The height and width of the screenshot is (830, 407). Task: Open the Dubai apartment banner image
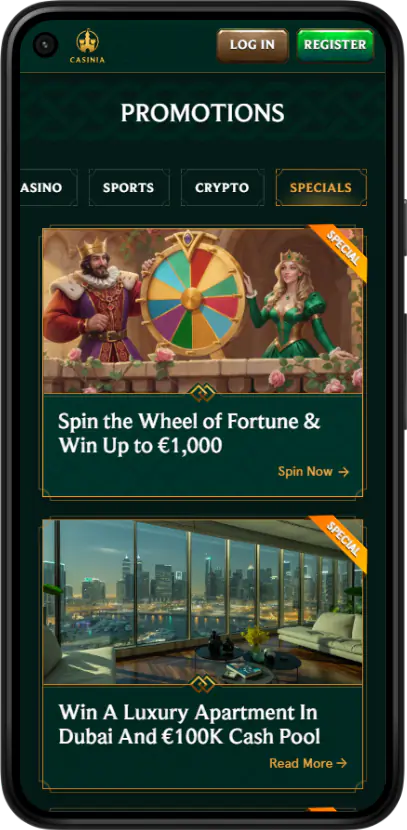pyautogui.click(x=203, y=602)
